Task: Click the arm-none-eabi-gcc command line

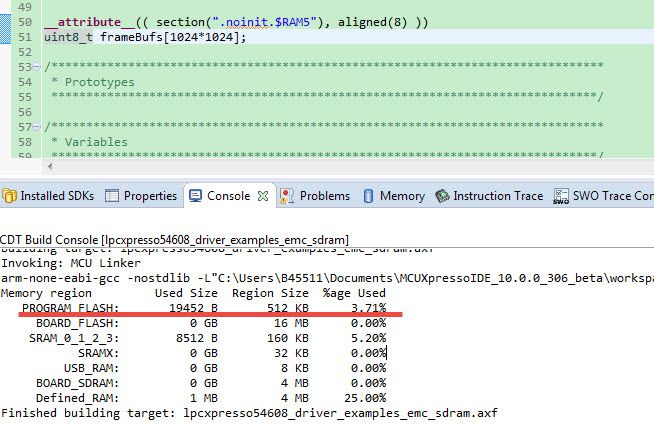Action: (327, 278)
